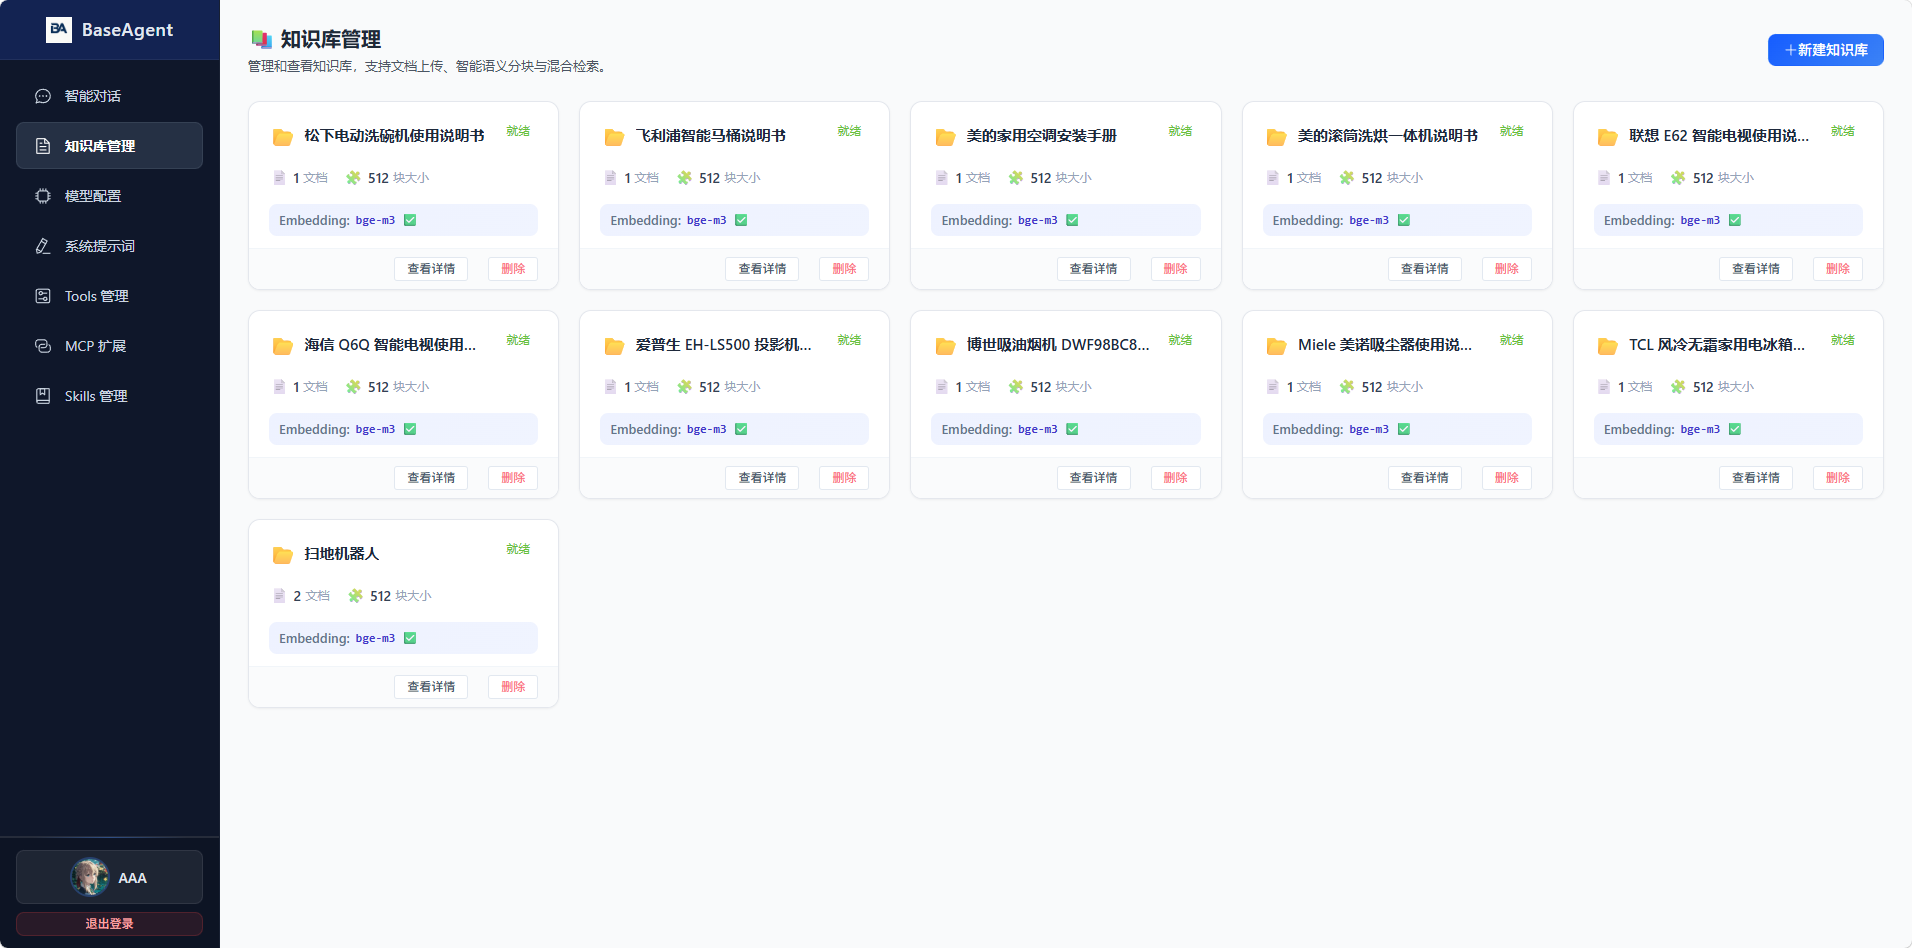Open 系统提示词 menu entry
Image resolution: width=1912 pixels, height=948 pixels.
tap(109, 246)
